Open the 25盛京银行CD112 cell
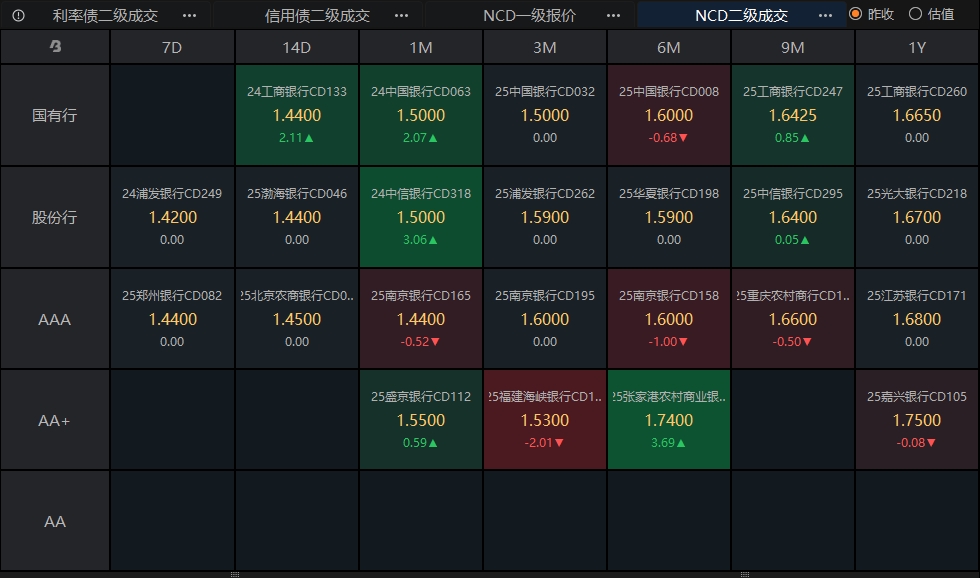Viewport: 980px width, 578px height. point(421,420)
